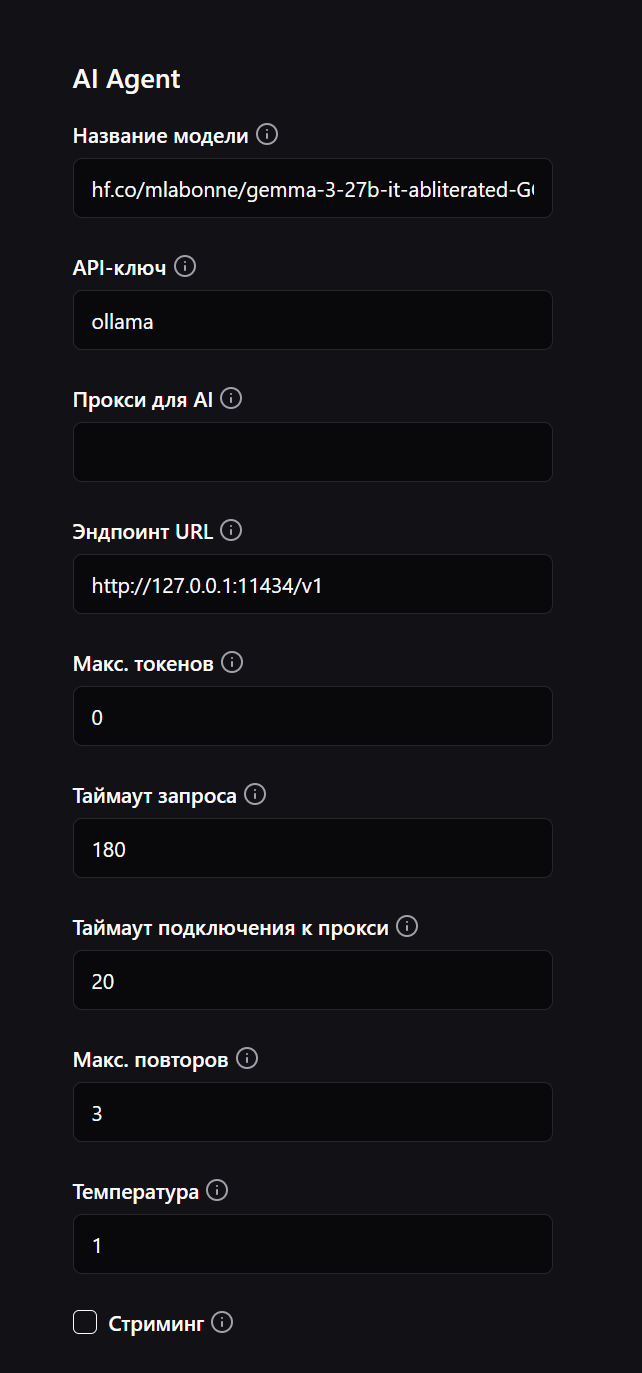The height and width of the screenshot is (1373, 642).
Task: Click the proxy connection timeout field
Action: (x=312, y=980)
